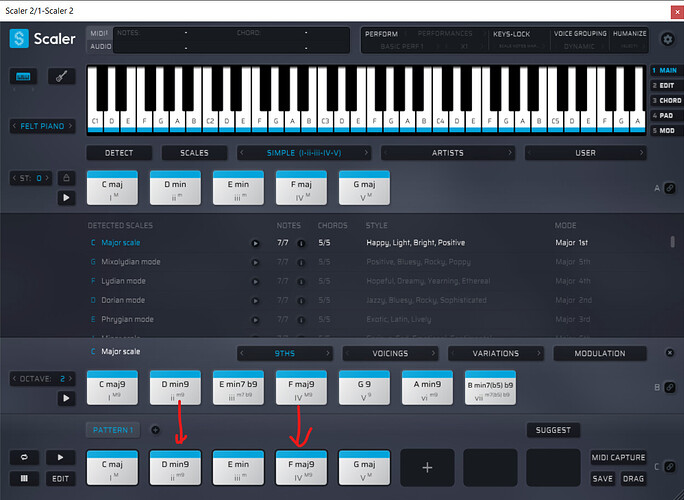This screenshot has width=684, height=500.
Task: Open VOICINGS dropdown
Action: pos(390,353)
